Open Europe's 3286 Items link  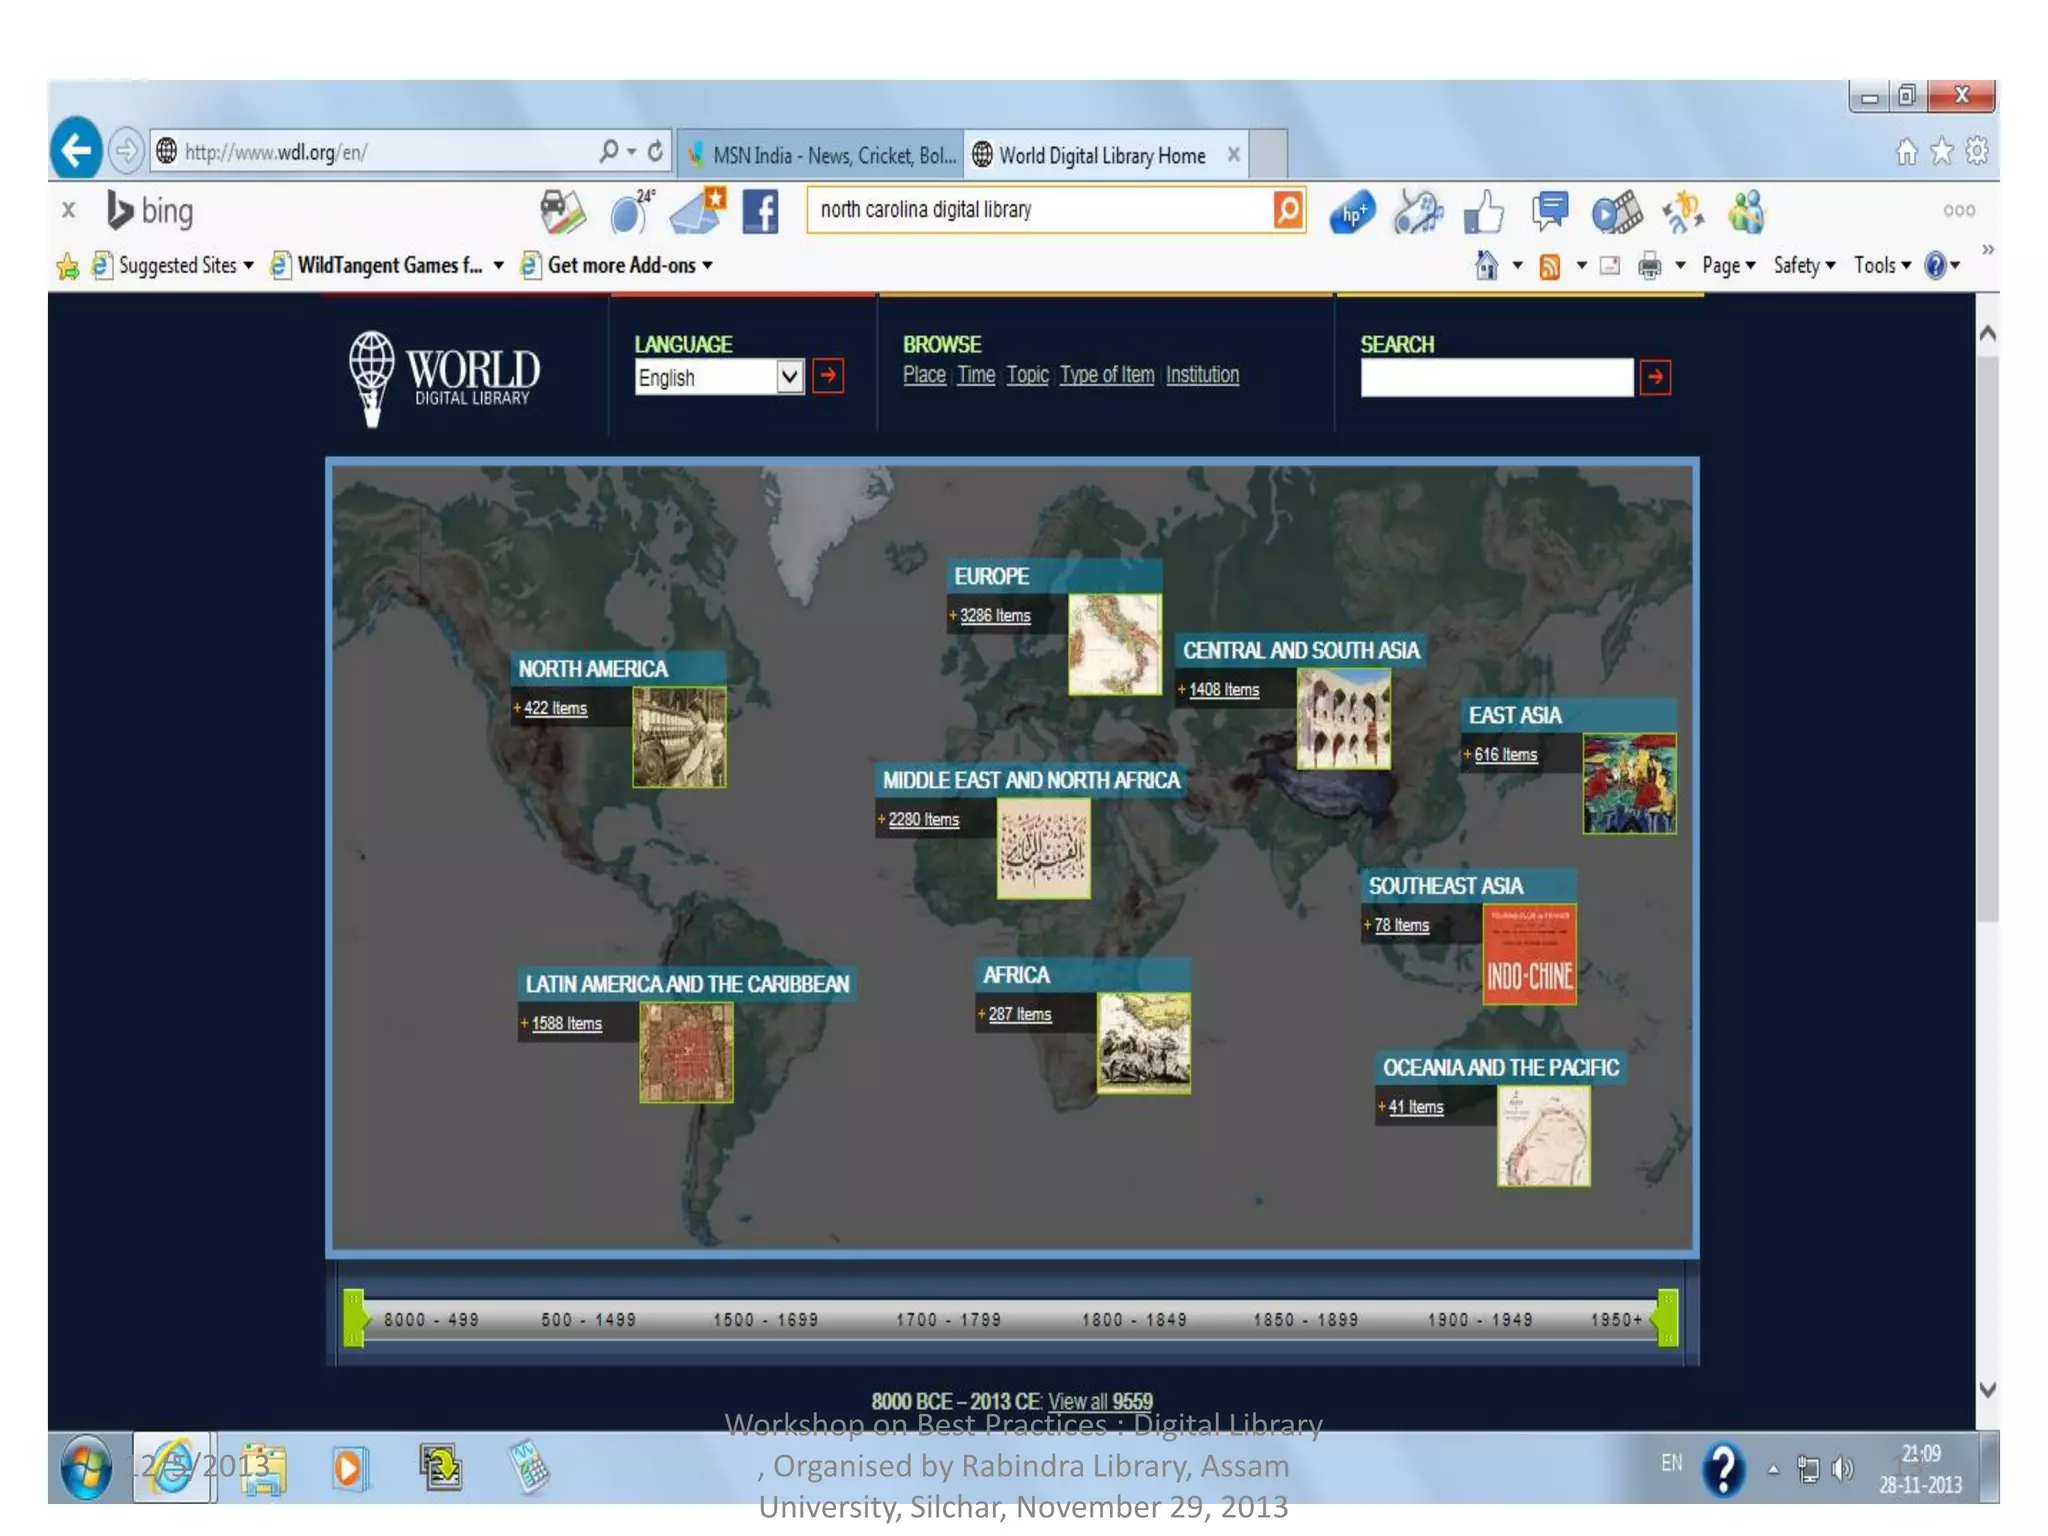point(994,616)
